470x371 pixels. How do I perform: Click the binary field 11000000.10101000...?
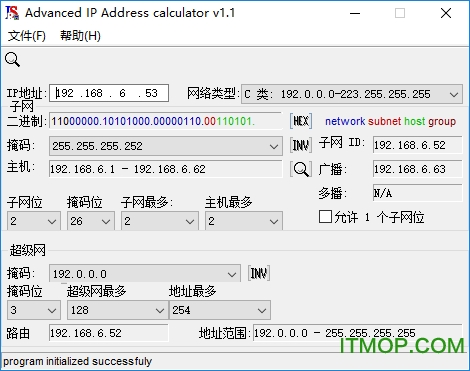click(x=166, y=121)
